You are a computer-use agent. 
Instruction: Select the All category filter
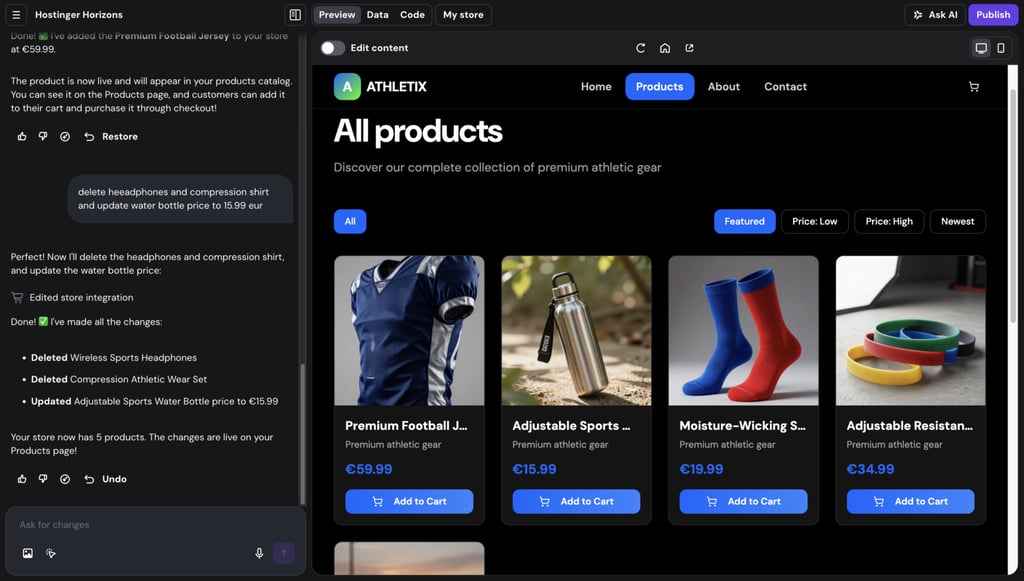(x=350, y=221)
